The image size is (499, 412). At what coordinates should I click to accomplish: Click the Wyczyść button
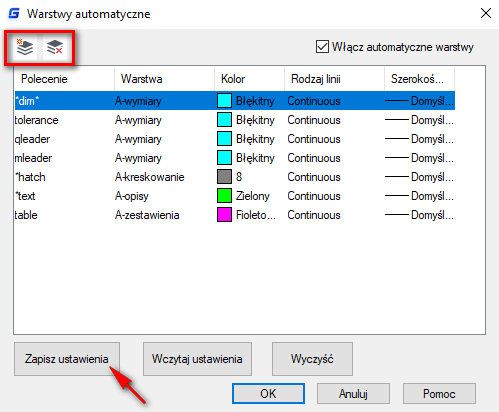pos(312,359)
